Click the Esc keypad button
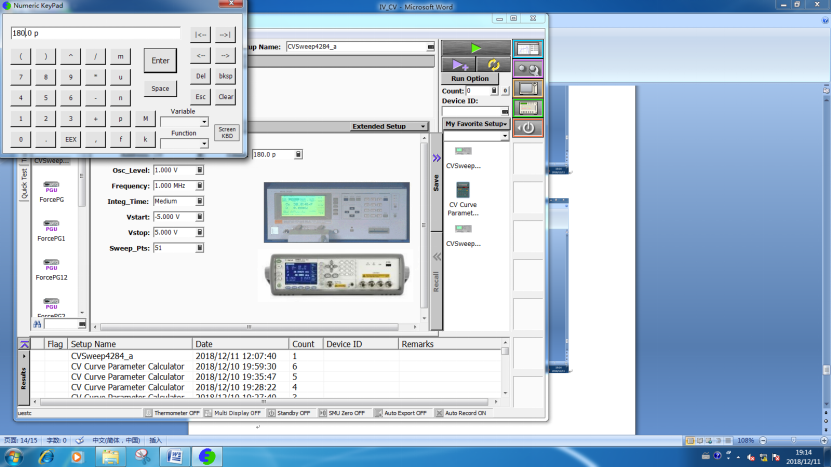 pyautogui.click(x=200, y=96)
